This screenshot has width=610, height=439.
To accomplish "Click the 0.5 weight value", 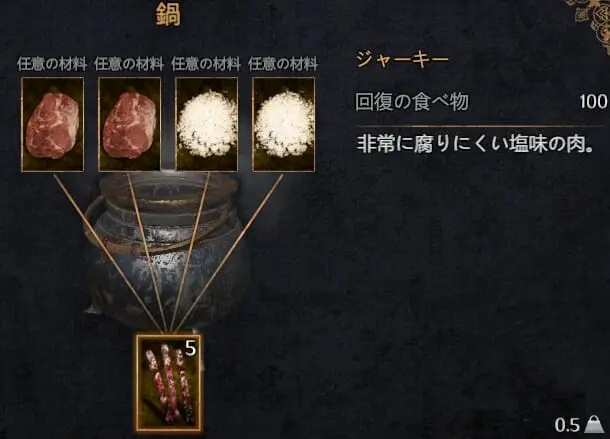I will 567,425.
